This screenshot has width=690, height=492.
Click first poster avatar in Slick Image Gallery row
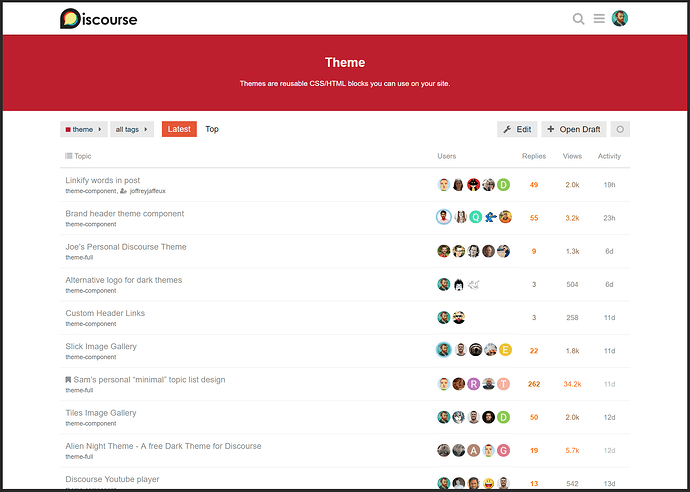pos(444,350)
